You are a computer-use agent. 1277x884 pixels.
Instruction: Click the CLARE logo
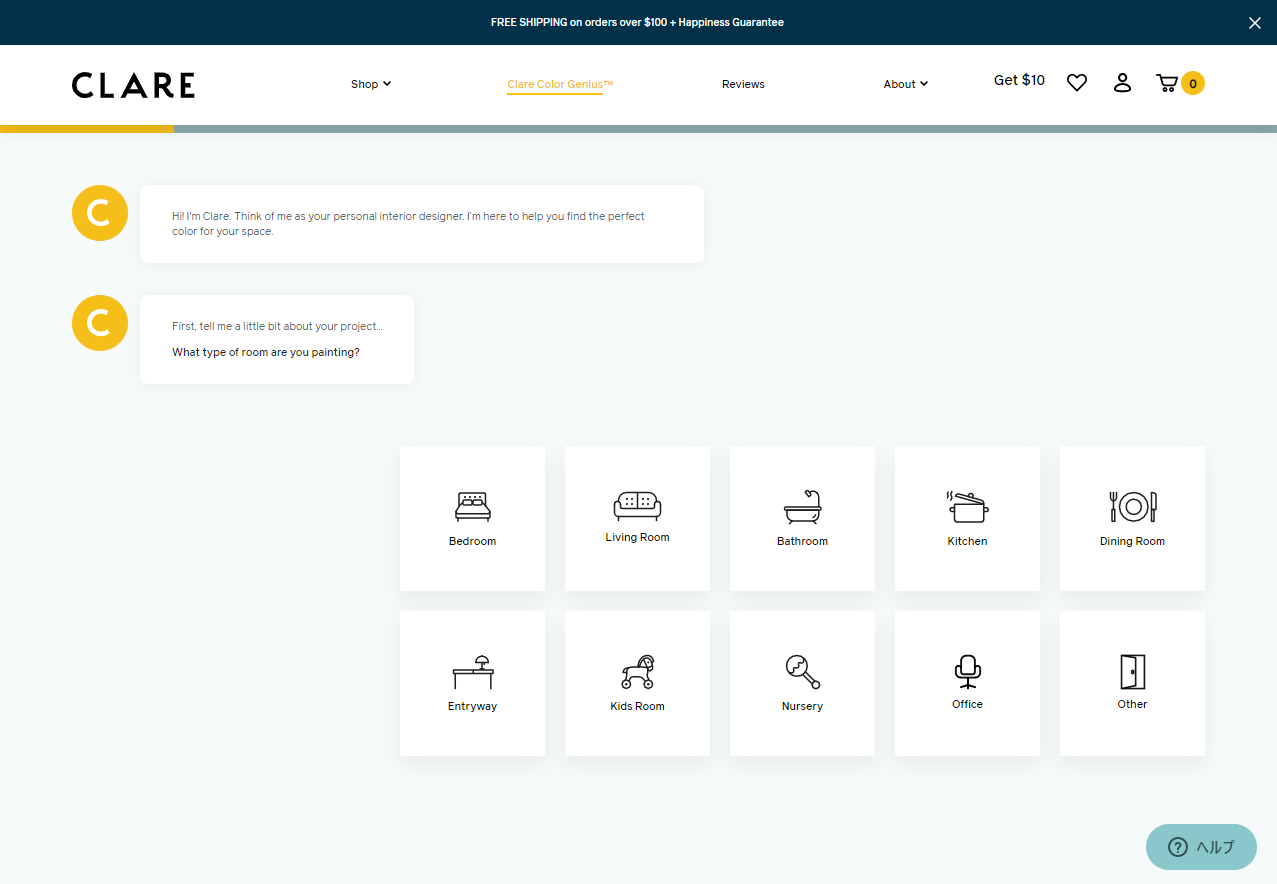133,85
